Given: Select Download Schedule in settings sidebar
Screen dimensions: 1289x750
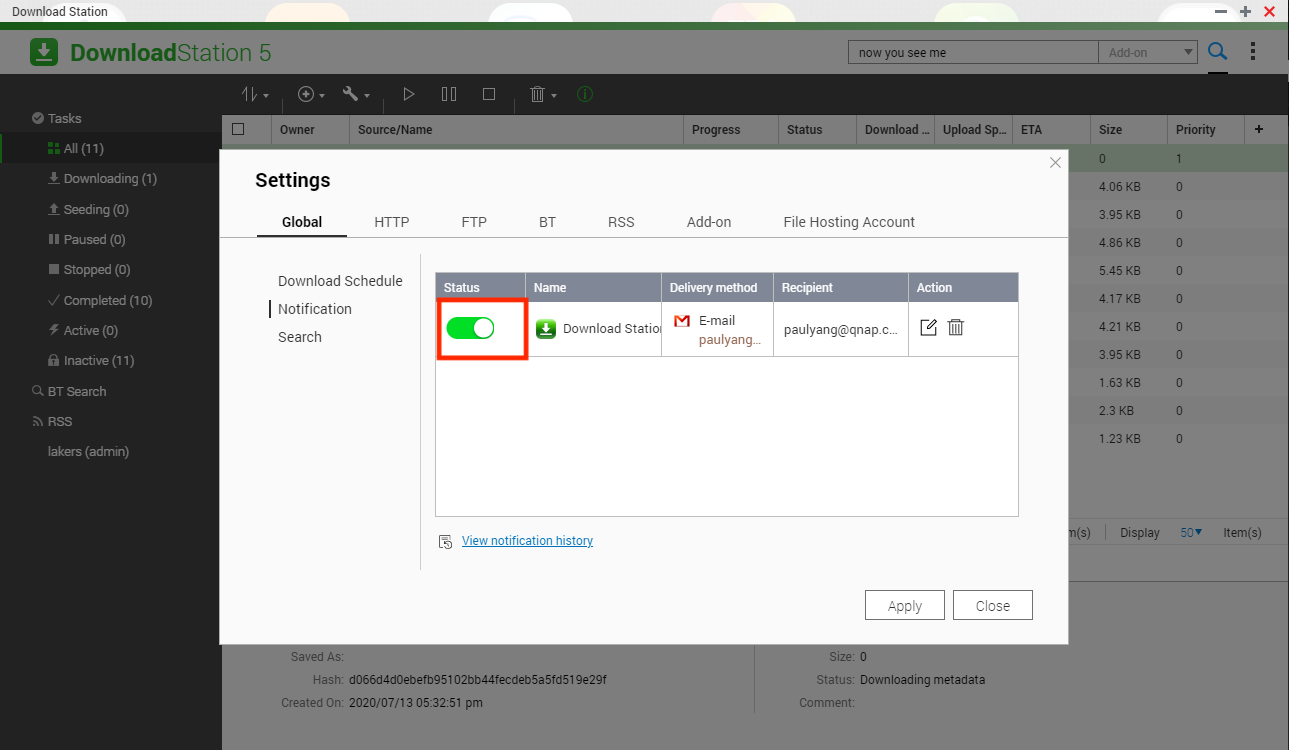Looking at the screenshot, I should (x=340, y=281).
